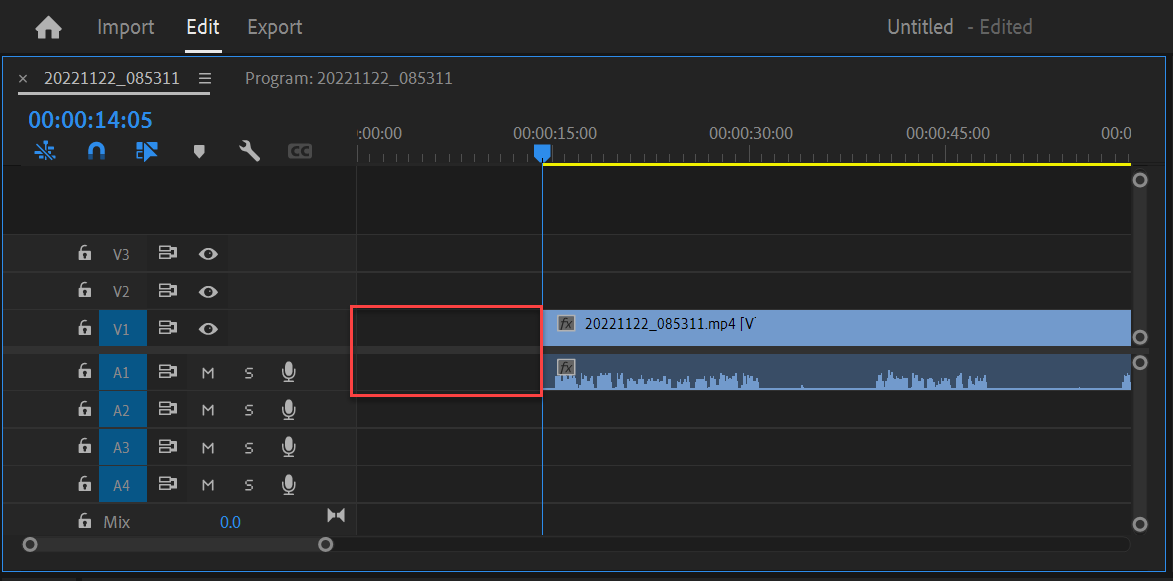
Task: Select the 20221122_085311.mp4 video clip
Action: click(836, 328)
